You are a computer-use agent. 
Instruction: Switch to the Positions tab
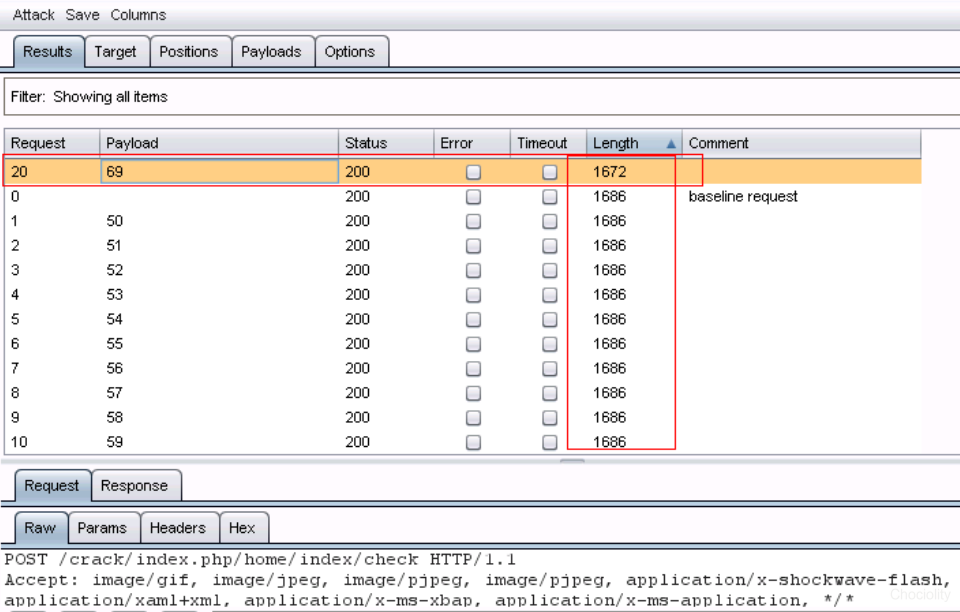[x=189, y=52]
